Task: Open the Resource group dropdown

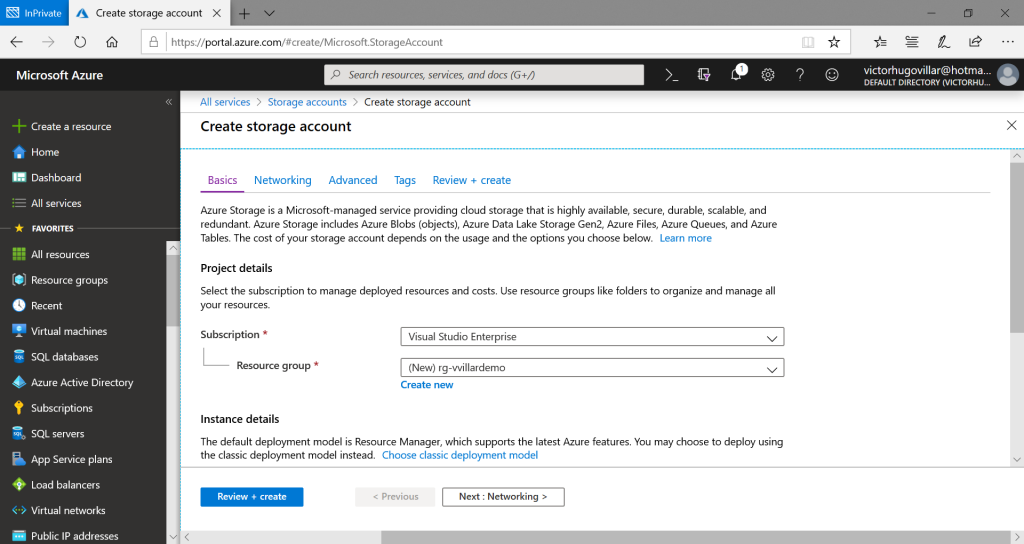Action: (592, 368)
